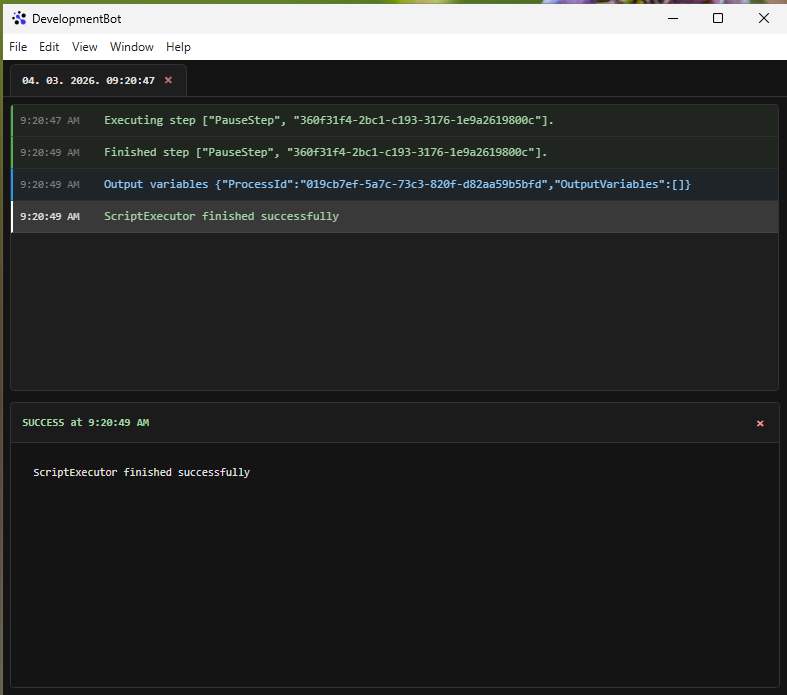Image resolution: width=787 pixels, height=695 pixels.
Task: Open the Edit menu
Action: click(49, 47)
